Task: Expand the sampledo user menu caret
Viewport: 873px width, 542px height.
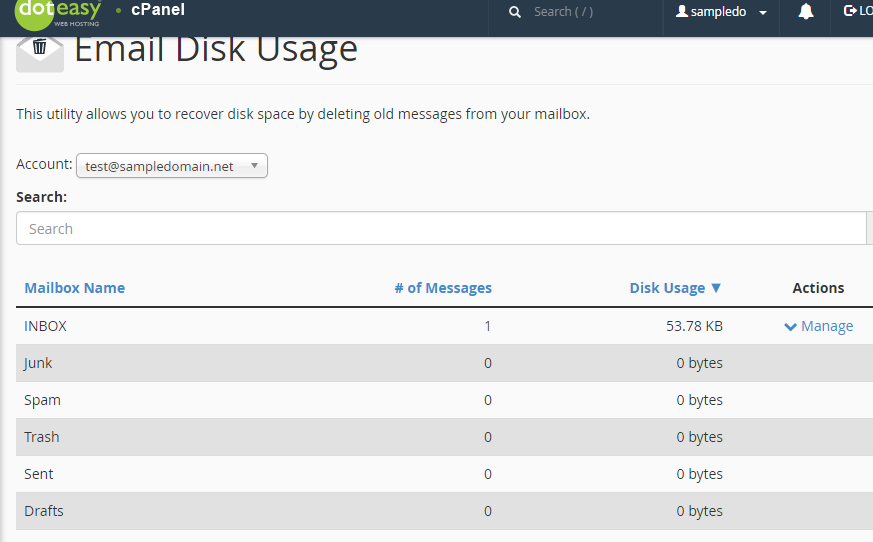Action: click(x=763, y=12)
